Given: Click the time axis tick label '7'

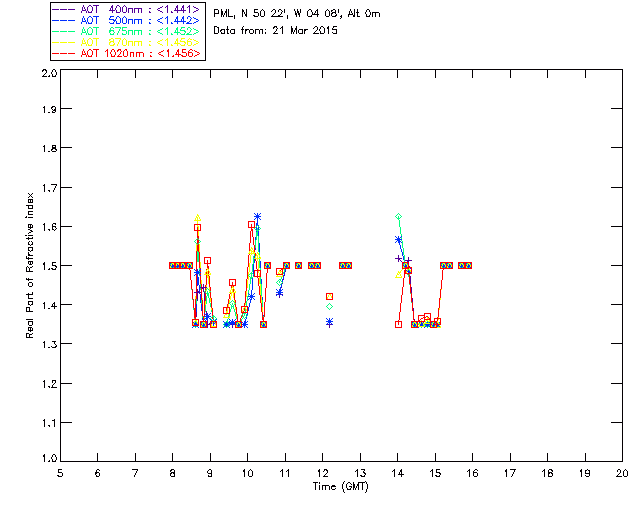Looking at the screenshot, I should [x=135, y=473].
